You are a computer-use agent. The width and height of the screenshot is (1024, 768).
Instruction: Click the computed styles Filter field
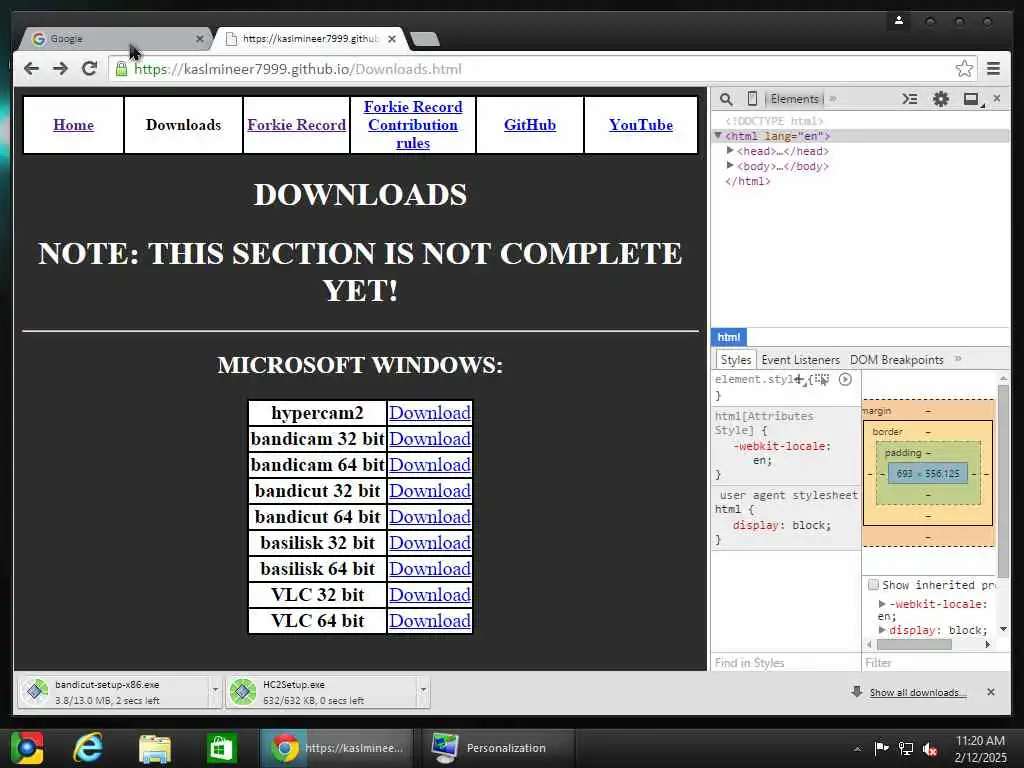point(936,662)
